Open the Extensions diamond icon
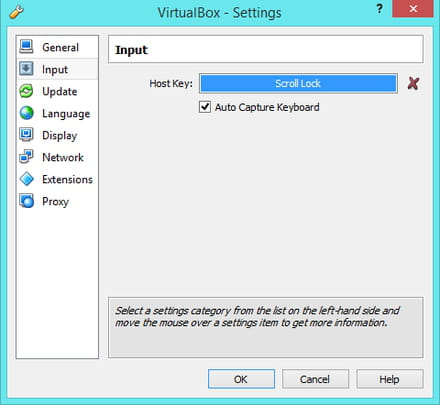The width and height of the screenshot is (440, 405). coord(26,179)
